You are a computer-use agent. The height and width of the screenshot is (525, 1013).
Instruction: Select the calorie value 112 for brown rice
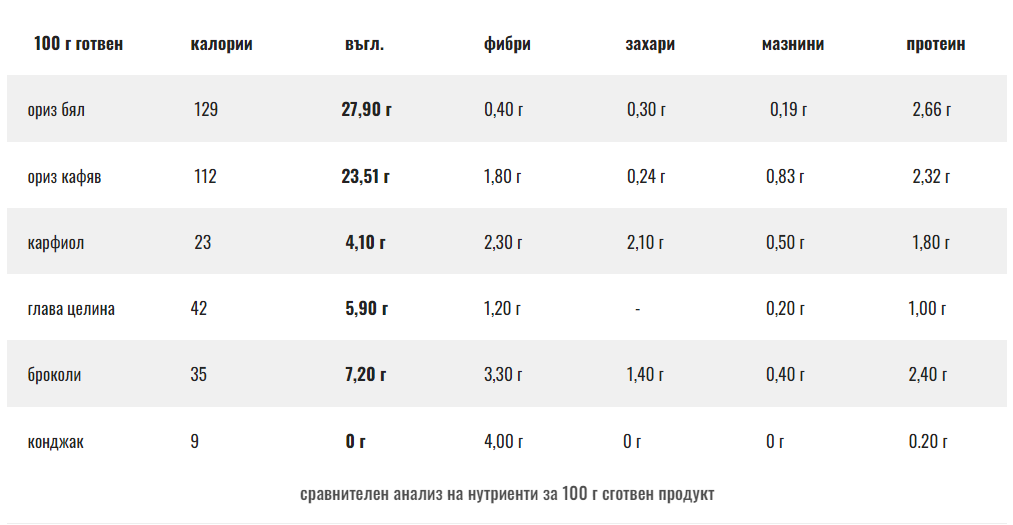click(x=205, y=176)
